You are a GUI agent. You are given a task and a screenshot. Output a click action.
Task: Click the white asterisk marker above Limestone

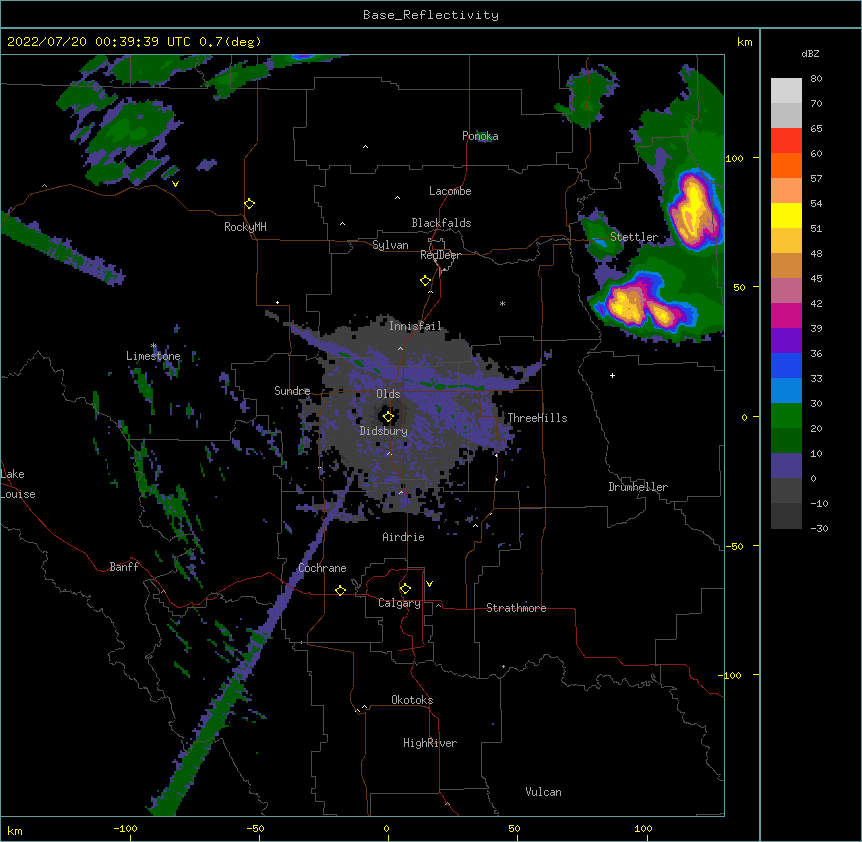154,346
